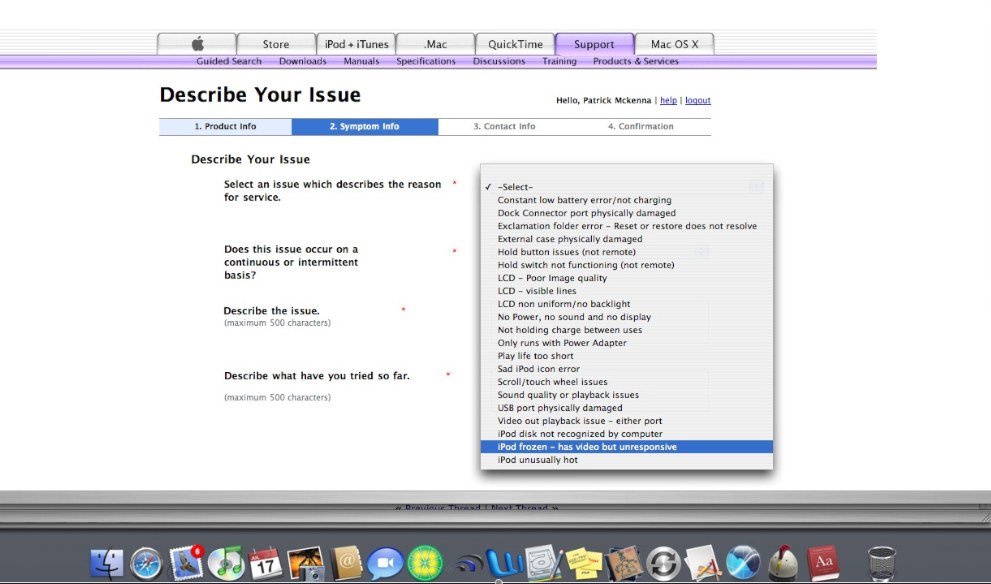991x584 pixels.
Task: Open the Trash in the Dock
Action: tap(882, 563)
